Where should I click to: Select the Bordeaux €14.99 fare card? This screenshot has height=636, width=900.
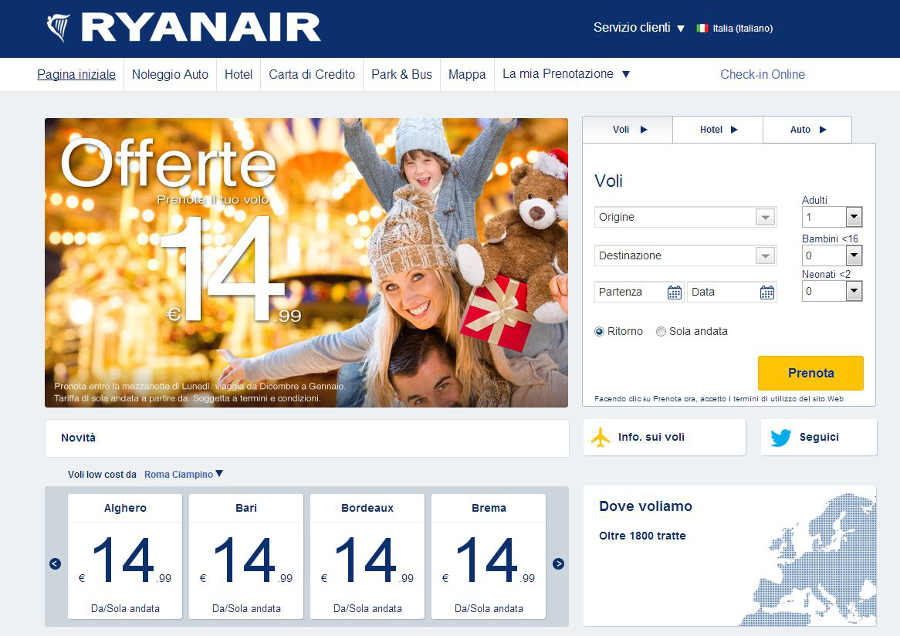367,557
